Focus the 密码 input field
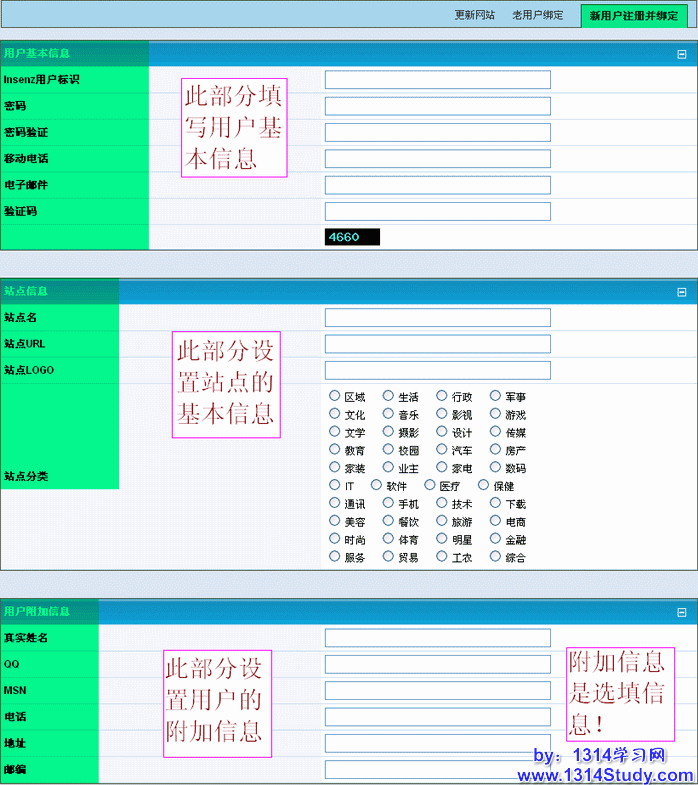Image resolution: width=698 pixels, height=785 pixels. (437, 106)
